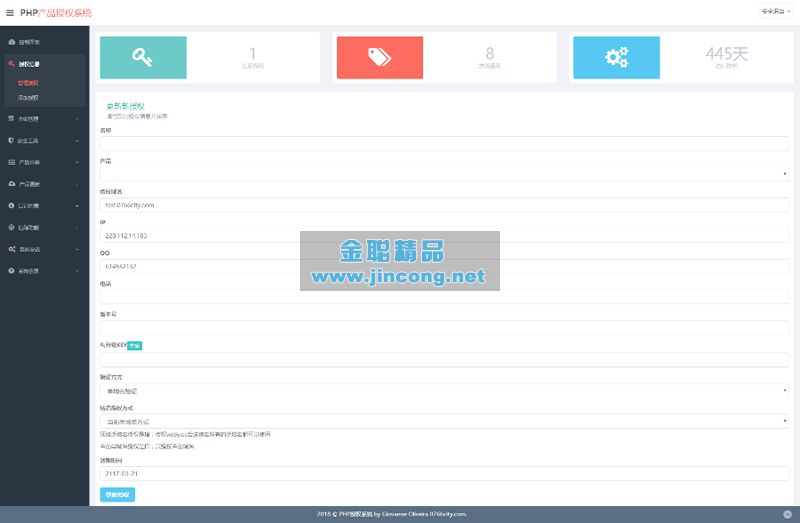Screen dimensions: 800x523
Task: Open the user account dropdown at top right
Action: (x=776, y=11)
